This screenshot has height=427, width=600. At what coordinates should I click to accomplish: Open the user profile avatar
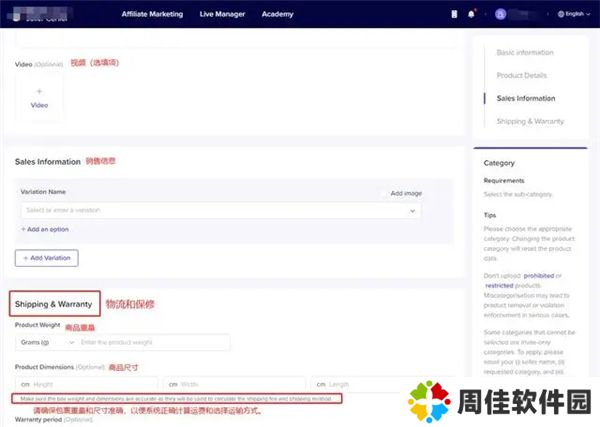click(500, 14)
